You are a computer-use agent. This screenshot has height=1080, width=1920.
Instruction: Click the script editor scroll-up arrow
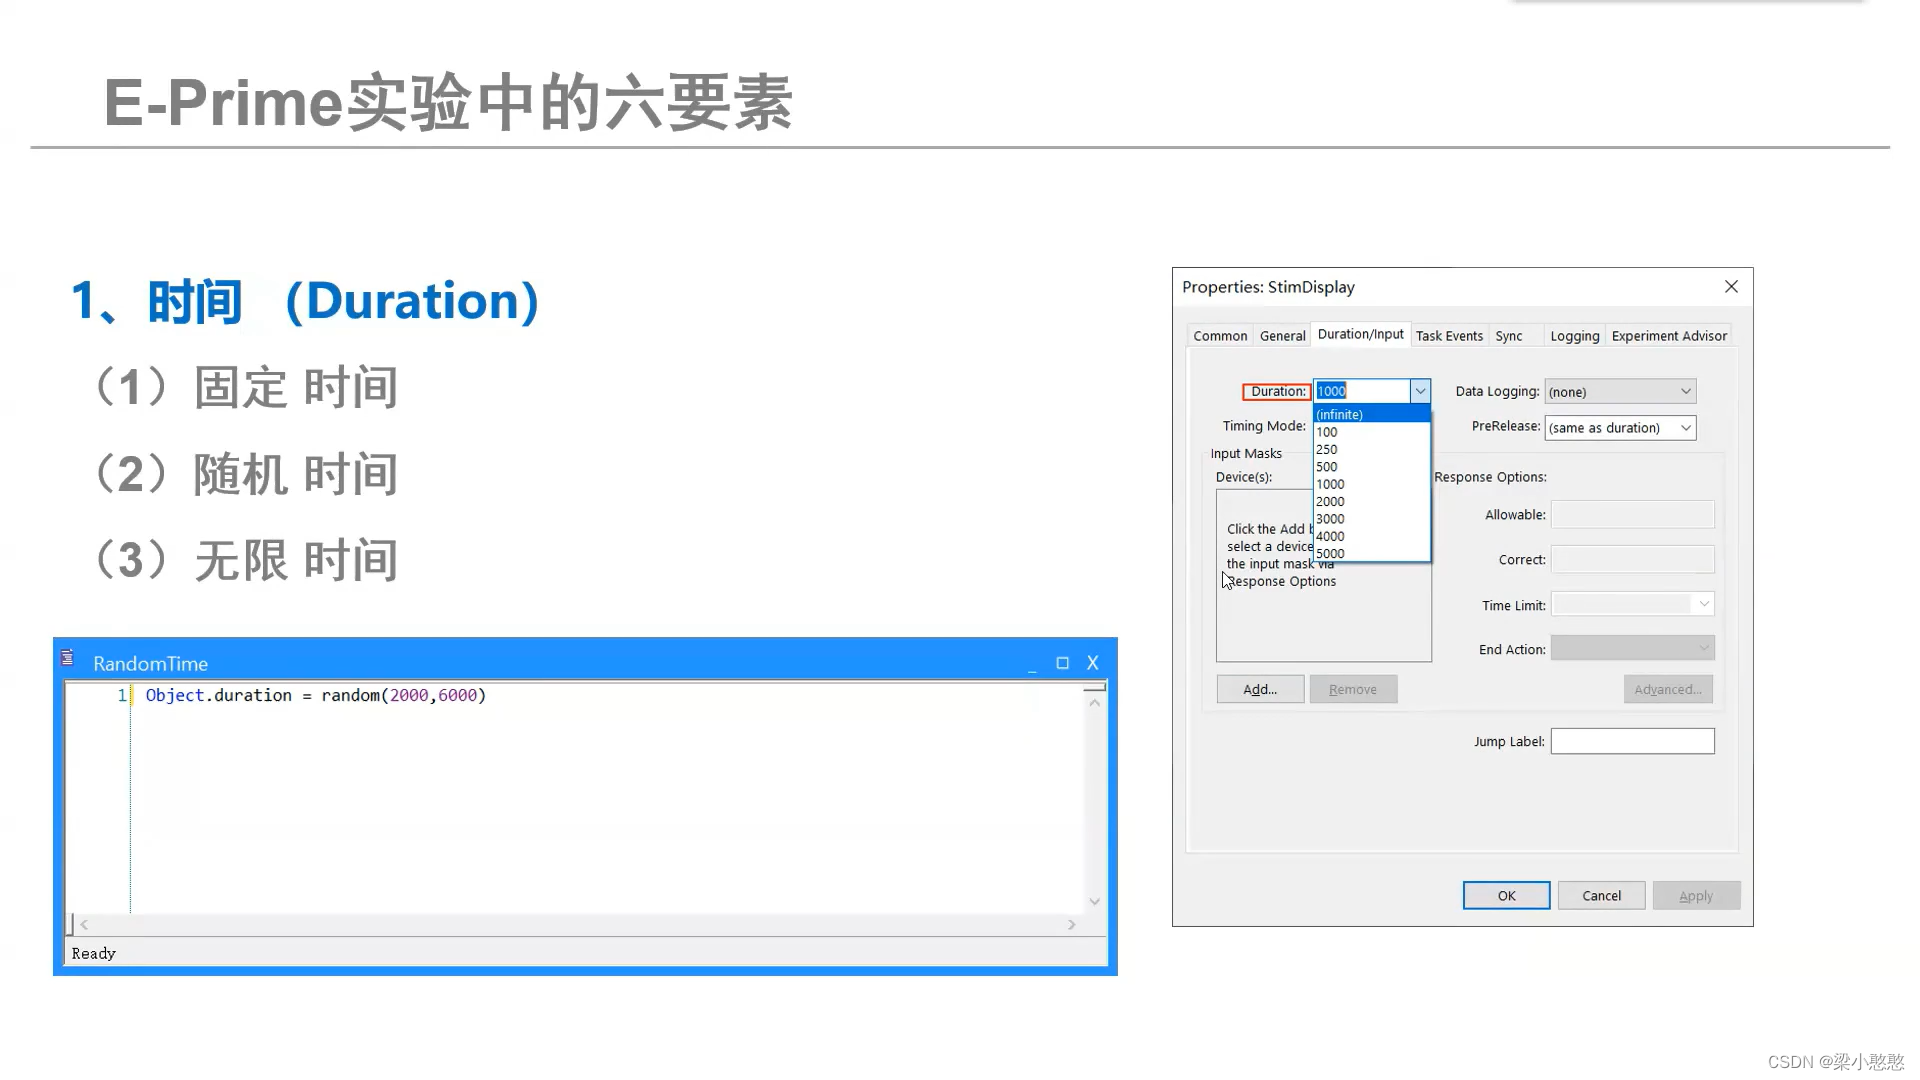pyautogui.click(x=1095, y=703)
